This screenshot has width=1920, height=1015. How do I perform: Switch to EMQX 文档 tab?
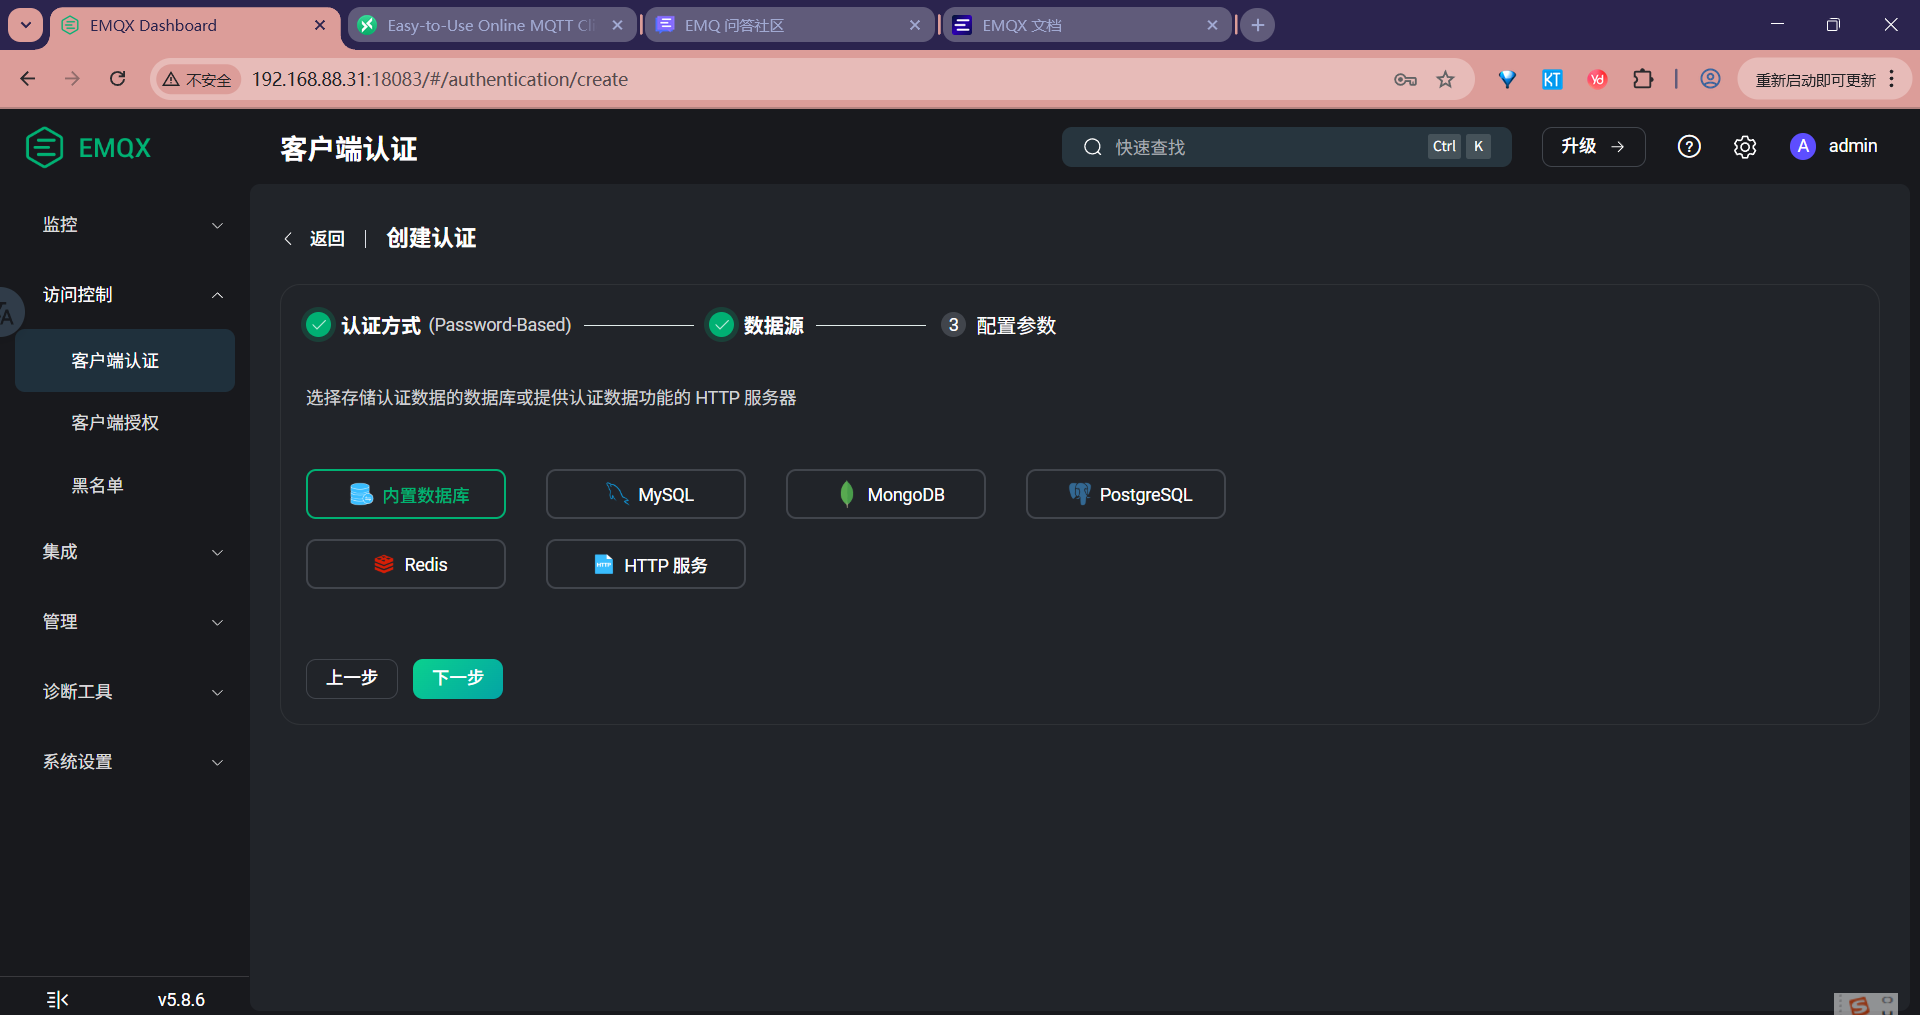[1086, 25]
